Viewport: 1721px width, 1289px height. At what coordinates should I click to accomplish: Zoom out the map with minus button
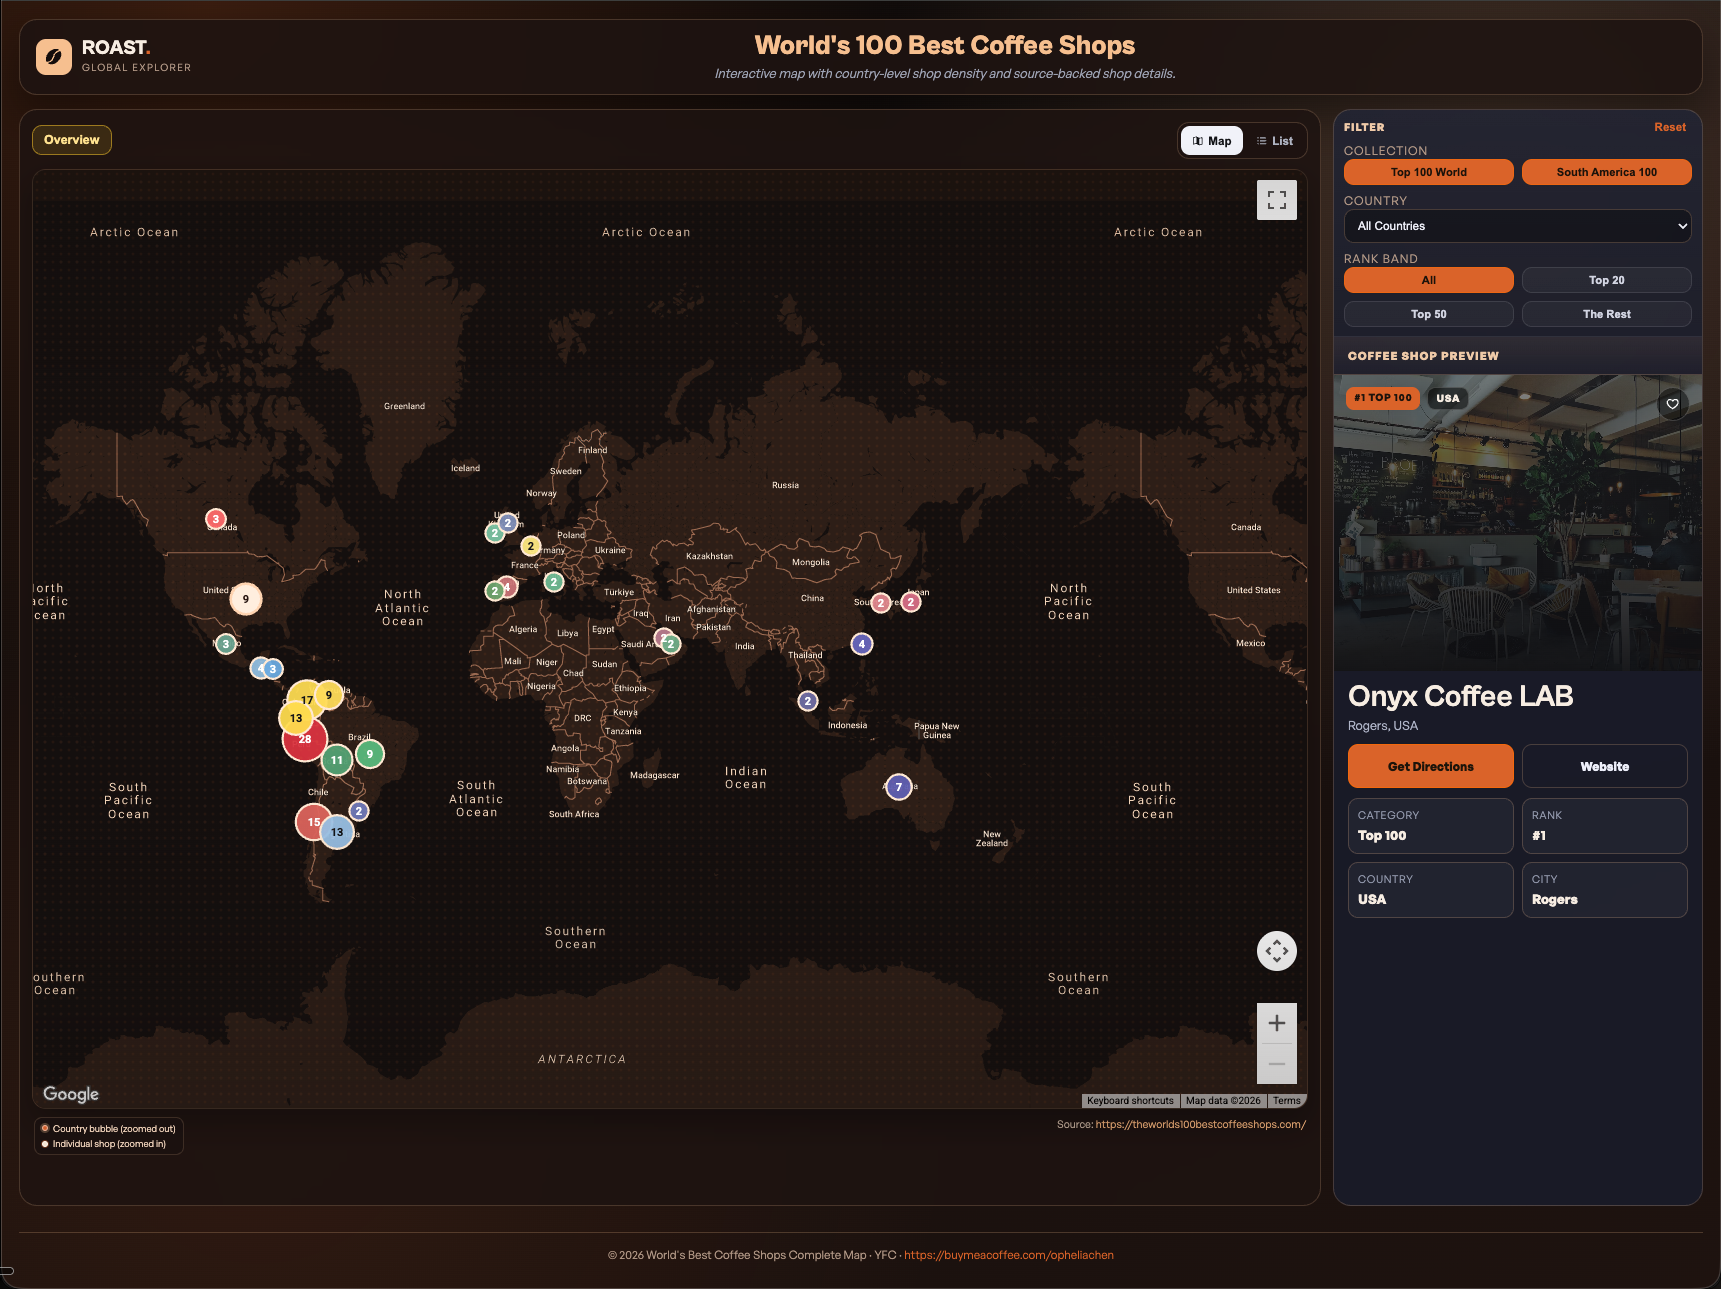[1277, 1064]
